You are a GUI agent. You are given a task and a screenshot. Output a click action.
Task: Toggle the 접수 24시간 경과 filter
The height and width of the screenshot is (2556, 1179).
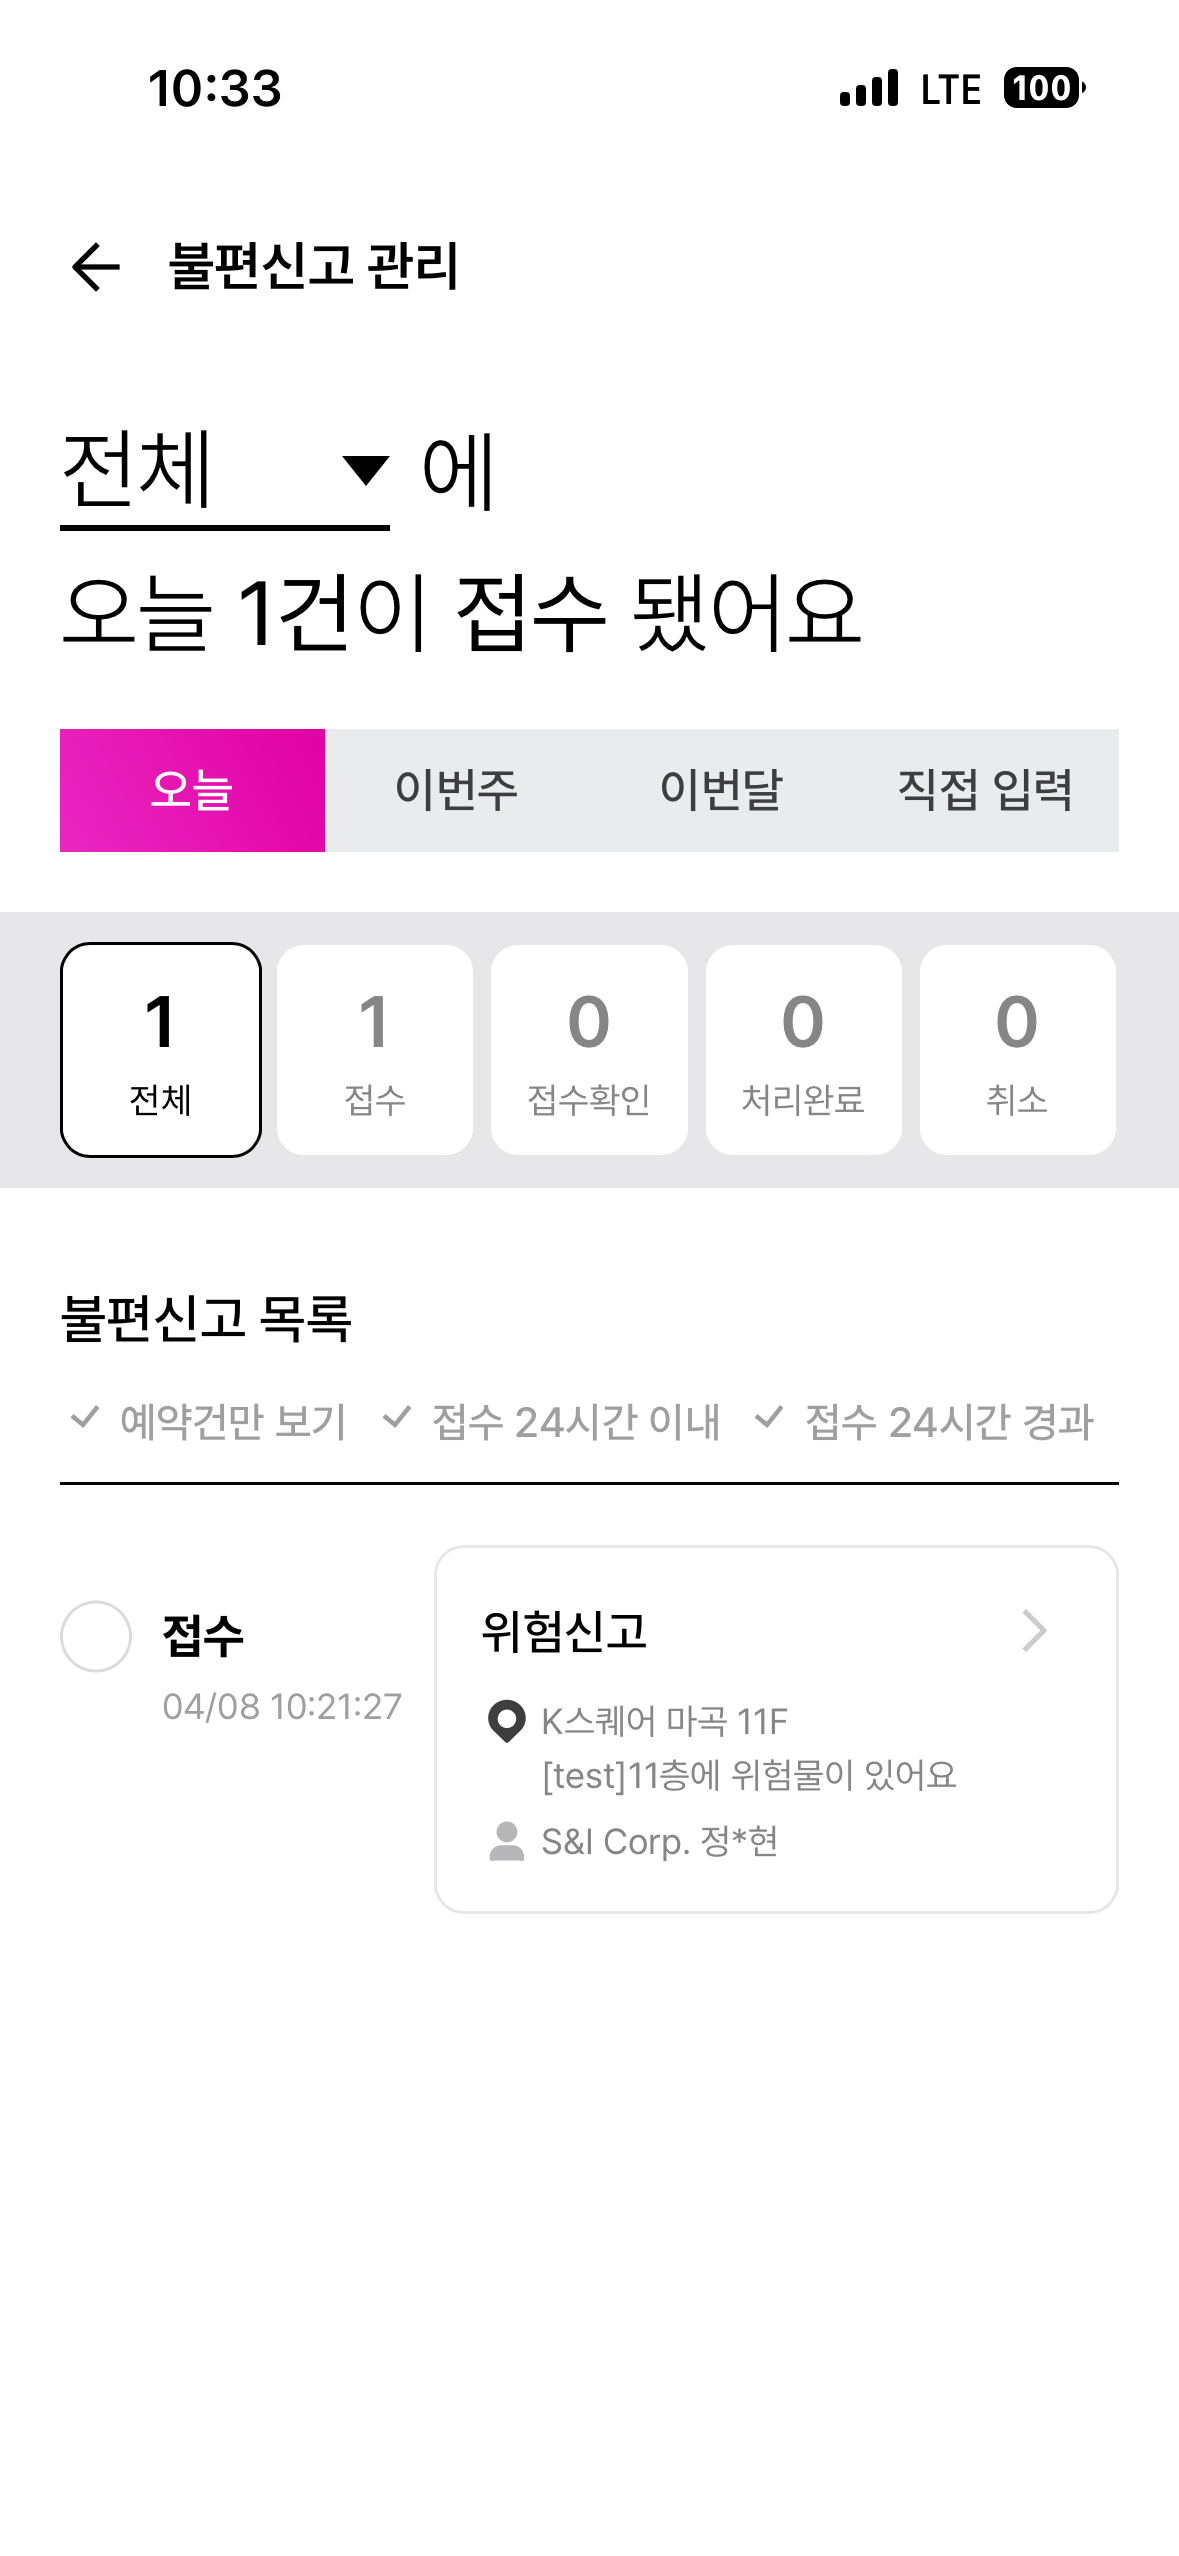(x=925, y=1421)
